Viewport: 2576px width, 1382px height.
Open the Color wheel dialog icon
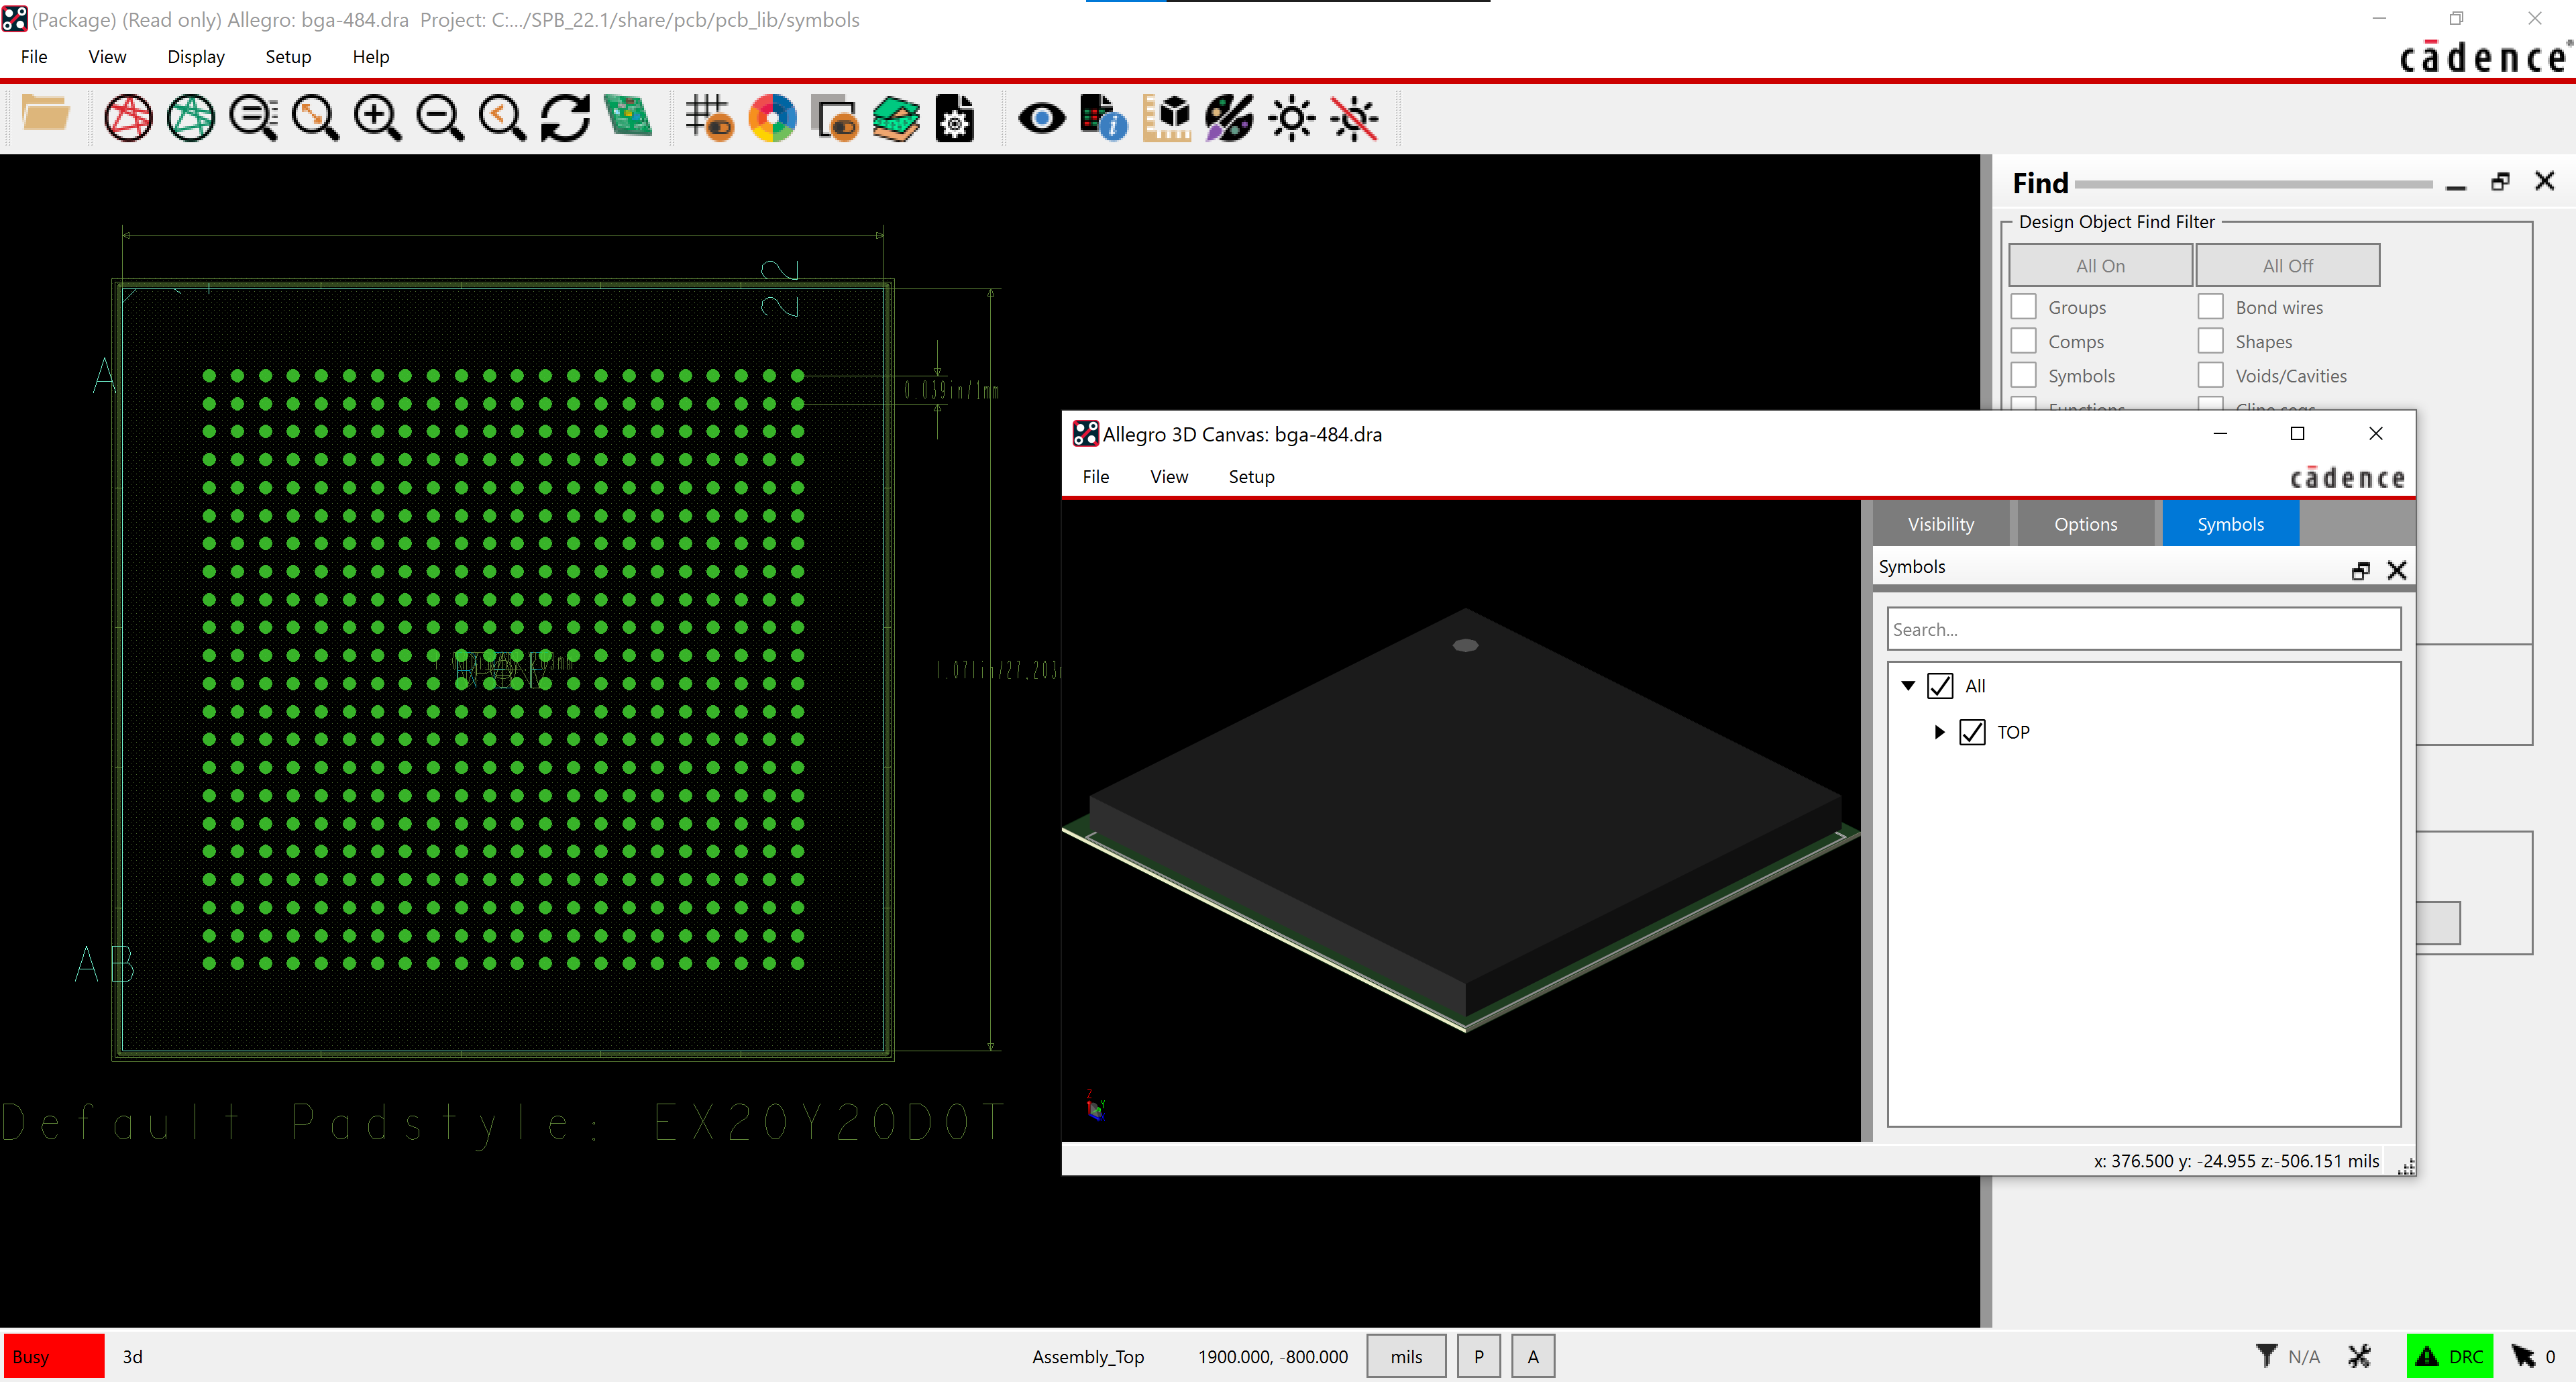point(772,118)
